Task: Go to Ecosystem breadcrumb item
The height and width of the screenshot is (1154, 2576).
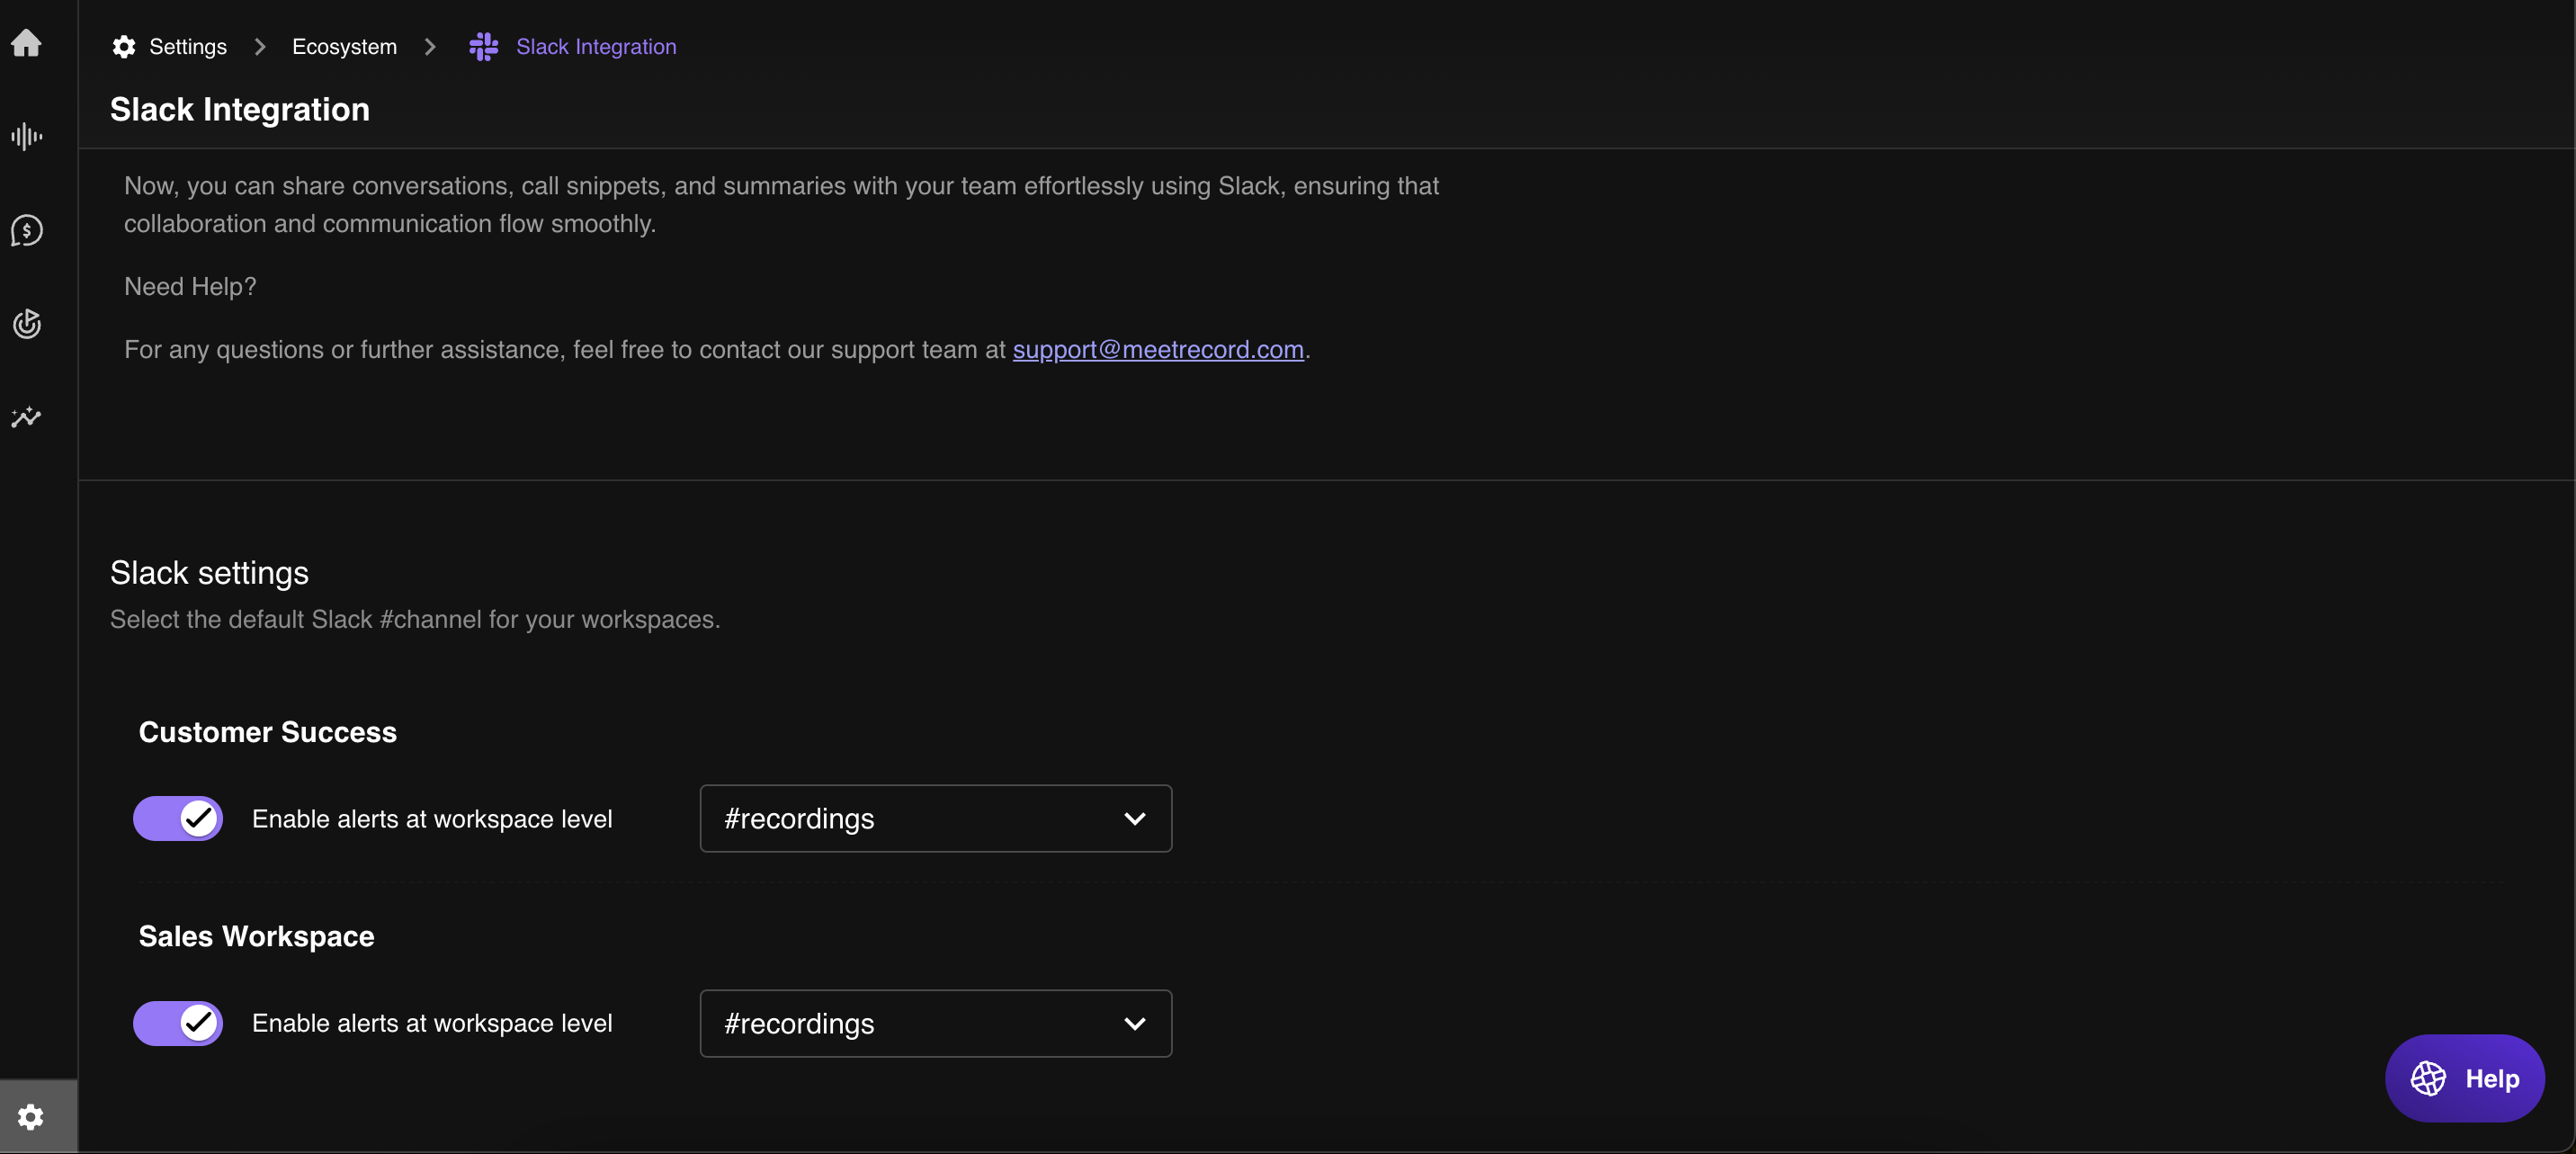Action: (344, 47)
